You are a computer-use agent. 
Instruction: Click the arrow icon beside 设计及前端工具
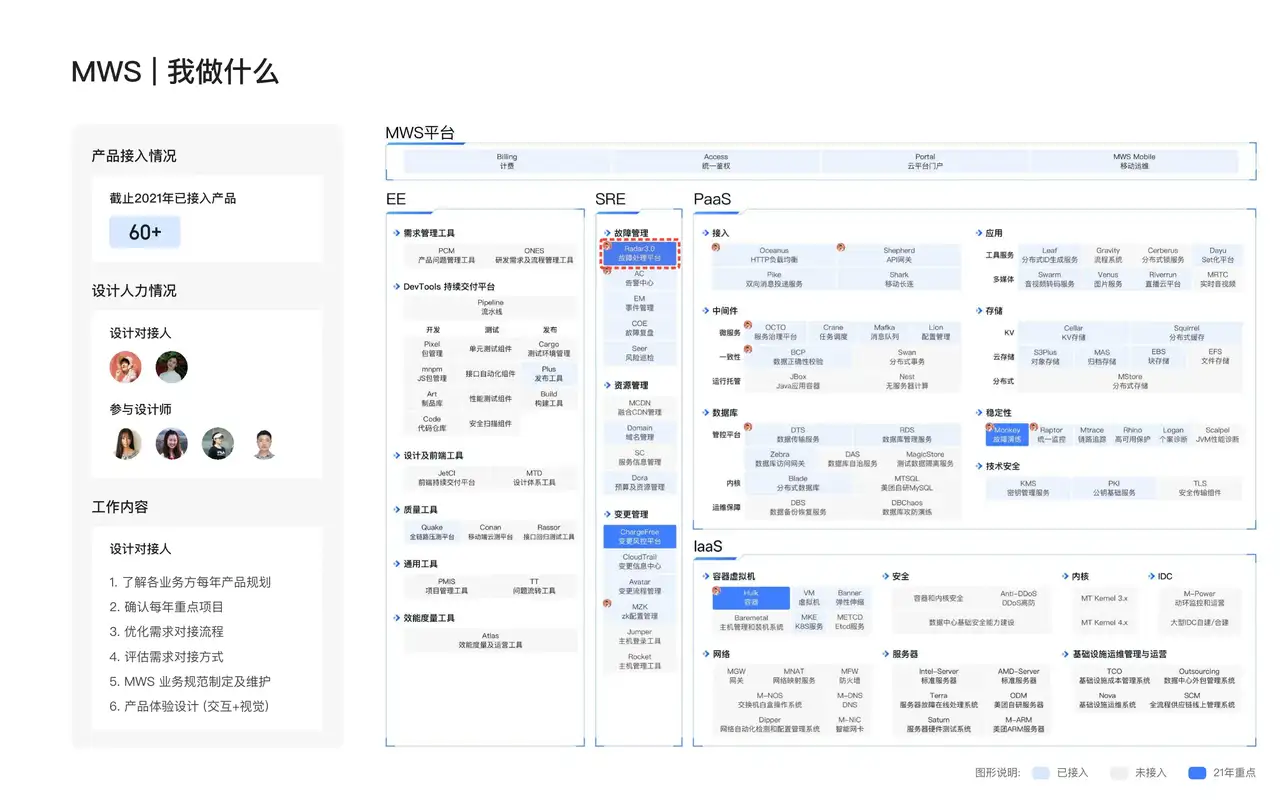[x=396, y=455]
